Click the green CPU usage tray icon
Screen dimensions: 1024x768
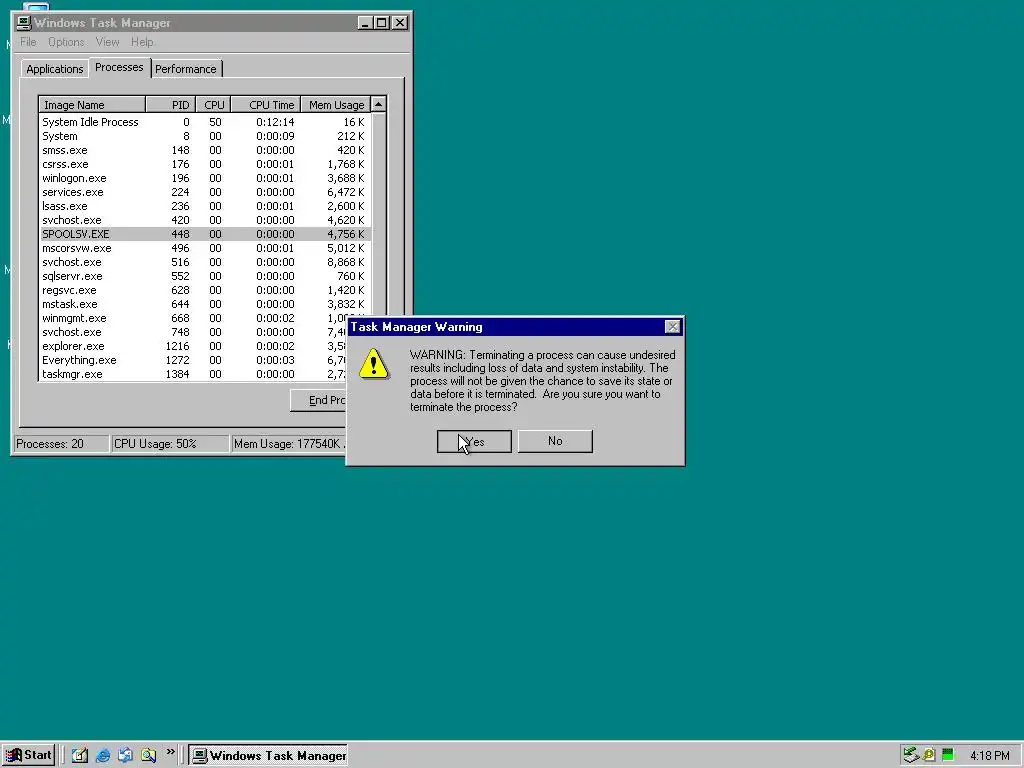point(948,756)
